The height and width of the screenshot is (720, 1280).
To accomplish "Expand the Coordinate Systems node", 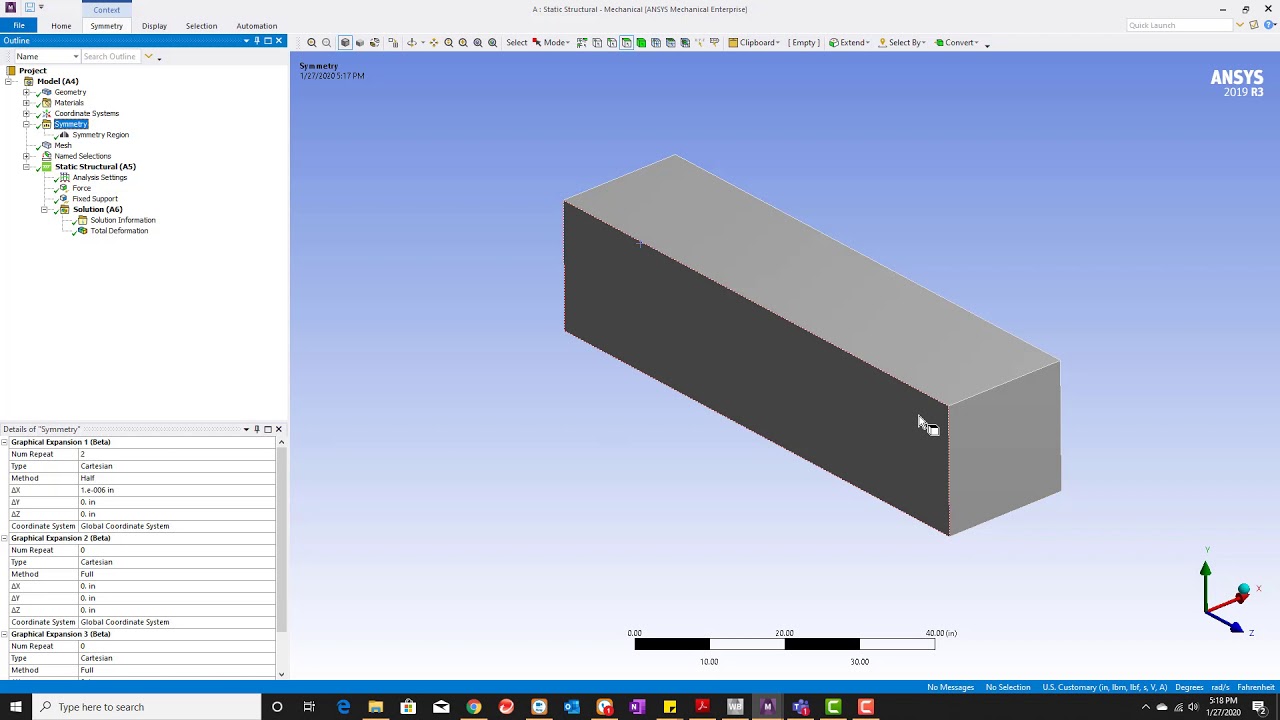I will tap(26, 113).
